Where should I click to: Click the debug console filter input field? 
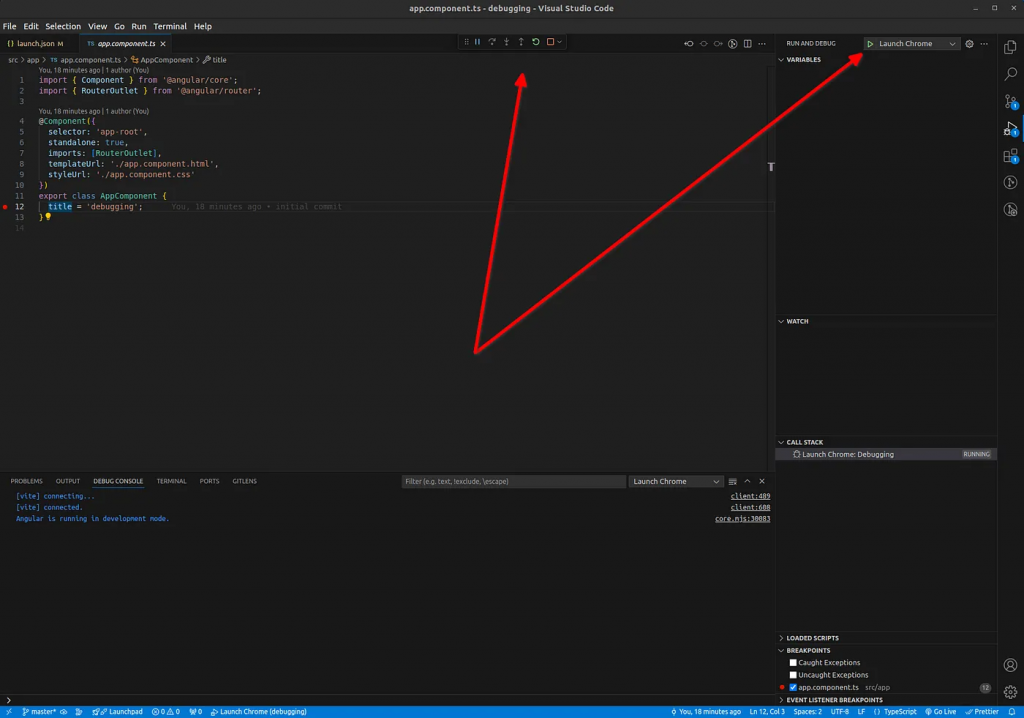513,481
